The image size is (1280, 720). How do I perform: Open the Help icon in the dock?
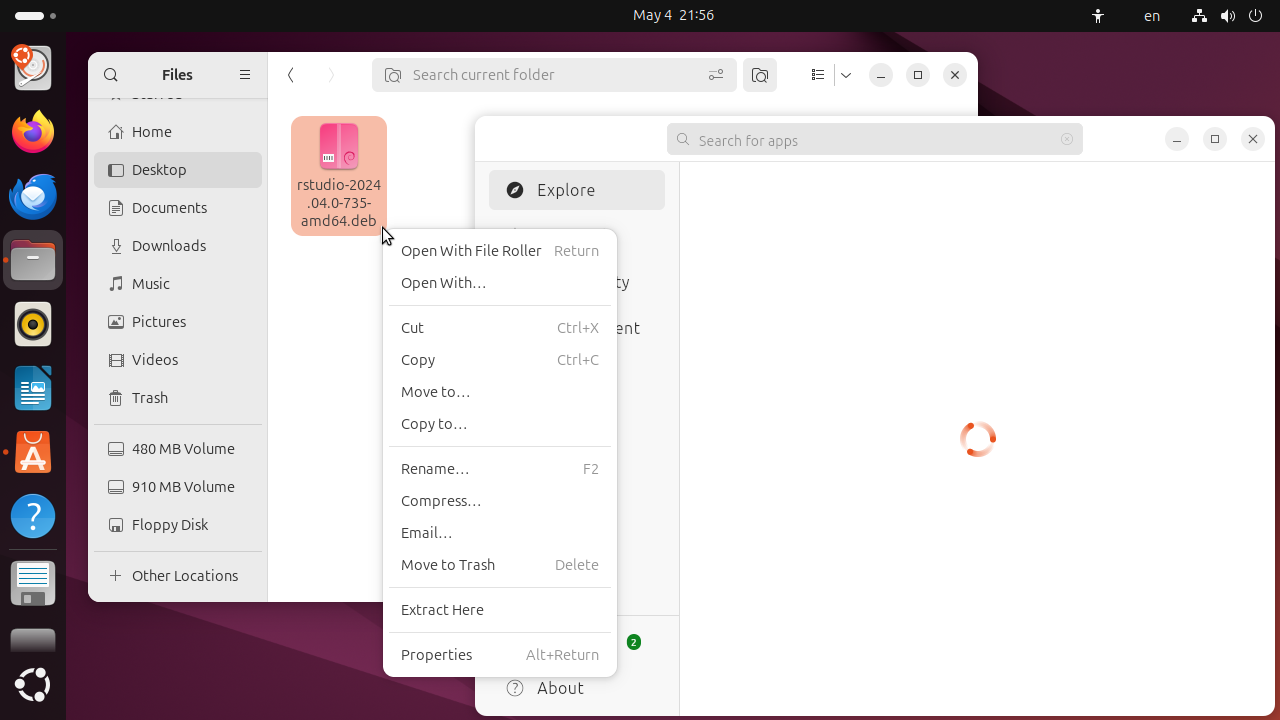point(33,516)
